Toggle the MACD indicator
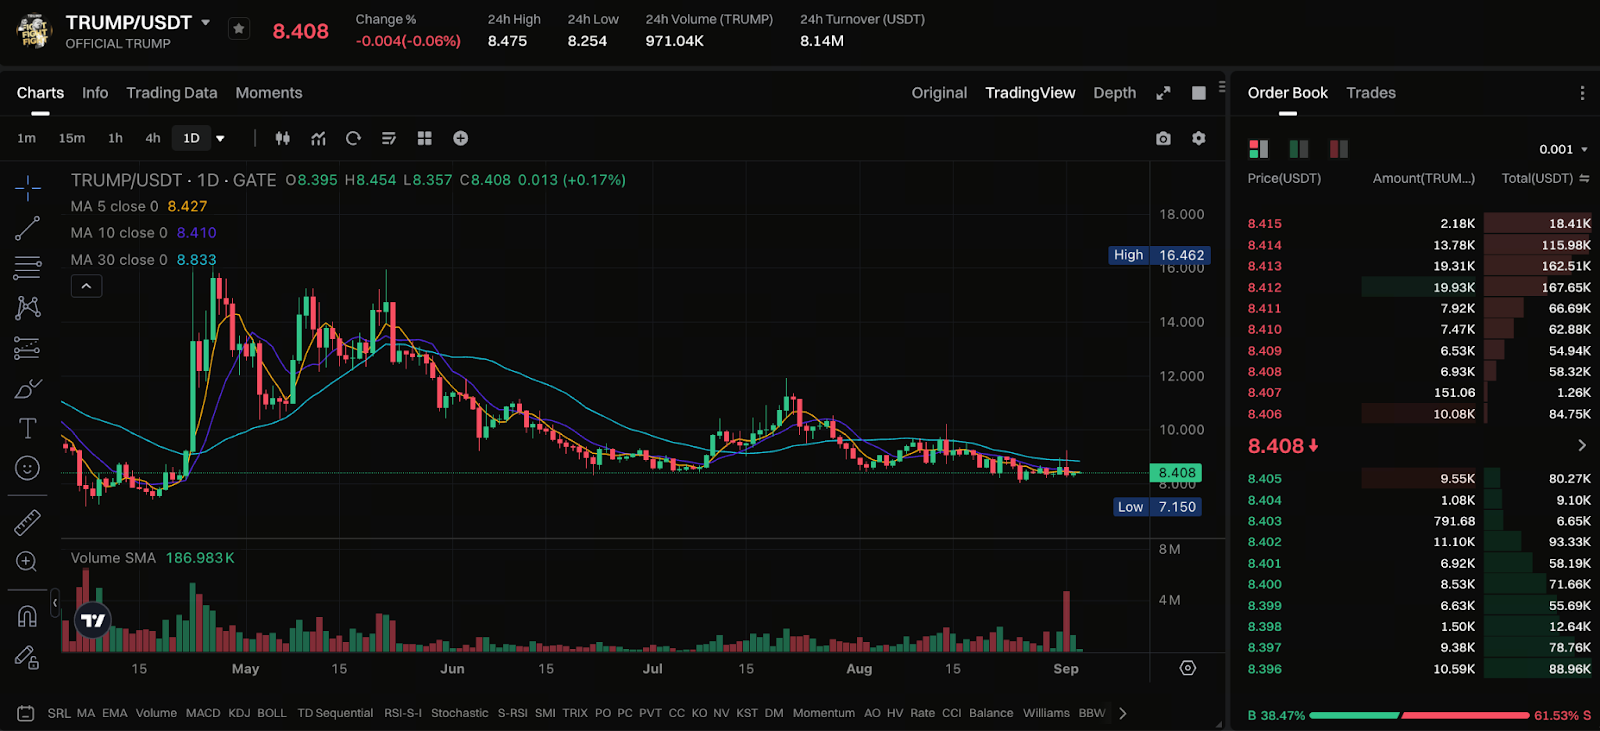Viewport: 1600px width, 731px height. pos(203,713)
